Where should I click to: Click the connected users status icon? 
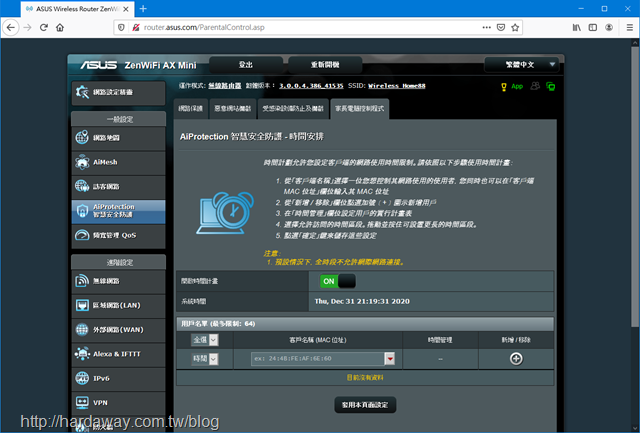click(535, 86)
